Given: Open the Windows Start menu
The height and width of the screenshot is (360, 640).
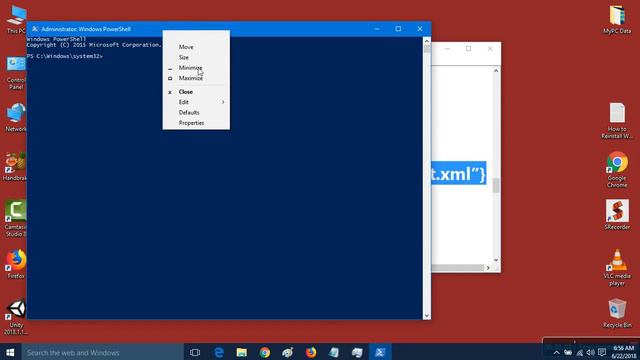Looking at the screenshot, I should pos(10,352).
